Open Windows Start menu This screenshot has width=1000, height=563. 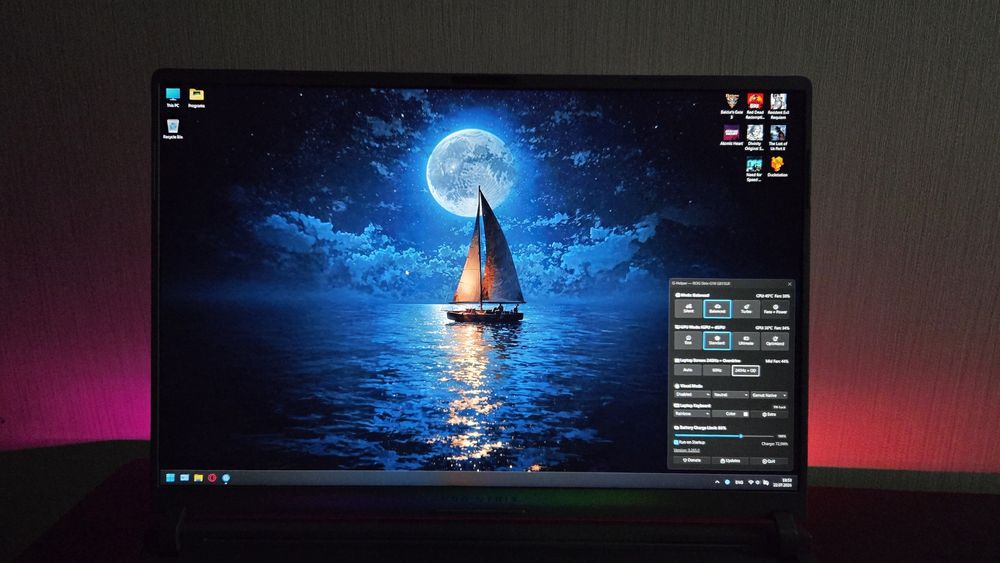pos(170,478)
